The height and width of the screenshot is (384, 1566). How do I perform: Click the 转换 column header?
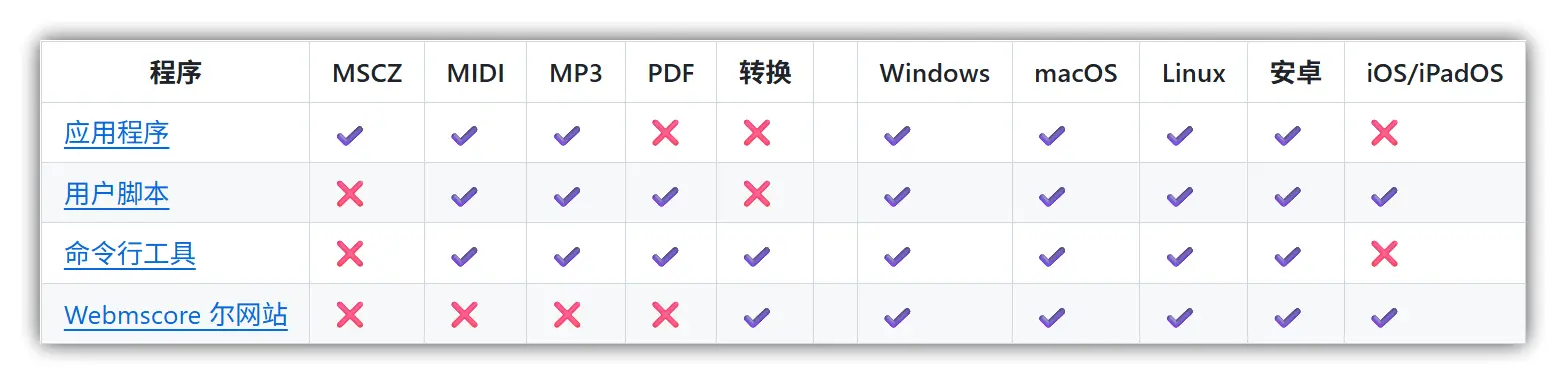pos(766,73)
